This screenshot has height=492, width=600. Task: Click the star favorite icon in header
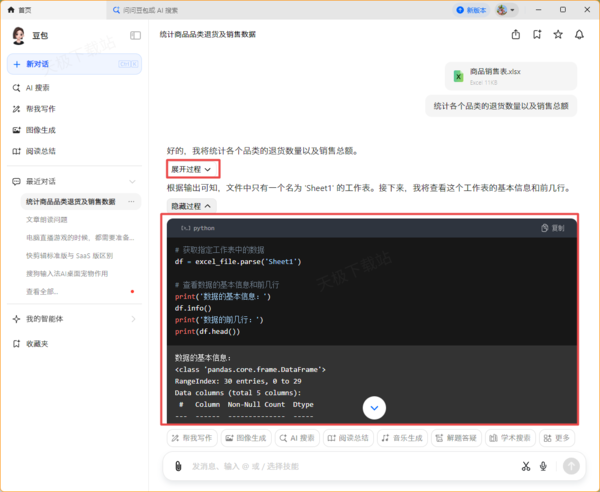coord(558,34)
